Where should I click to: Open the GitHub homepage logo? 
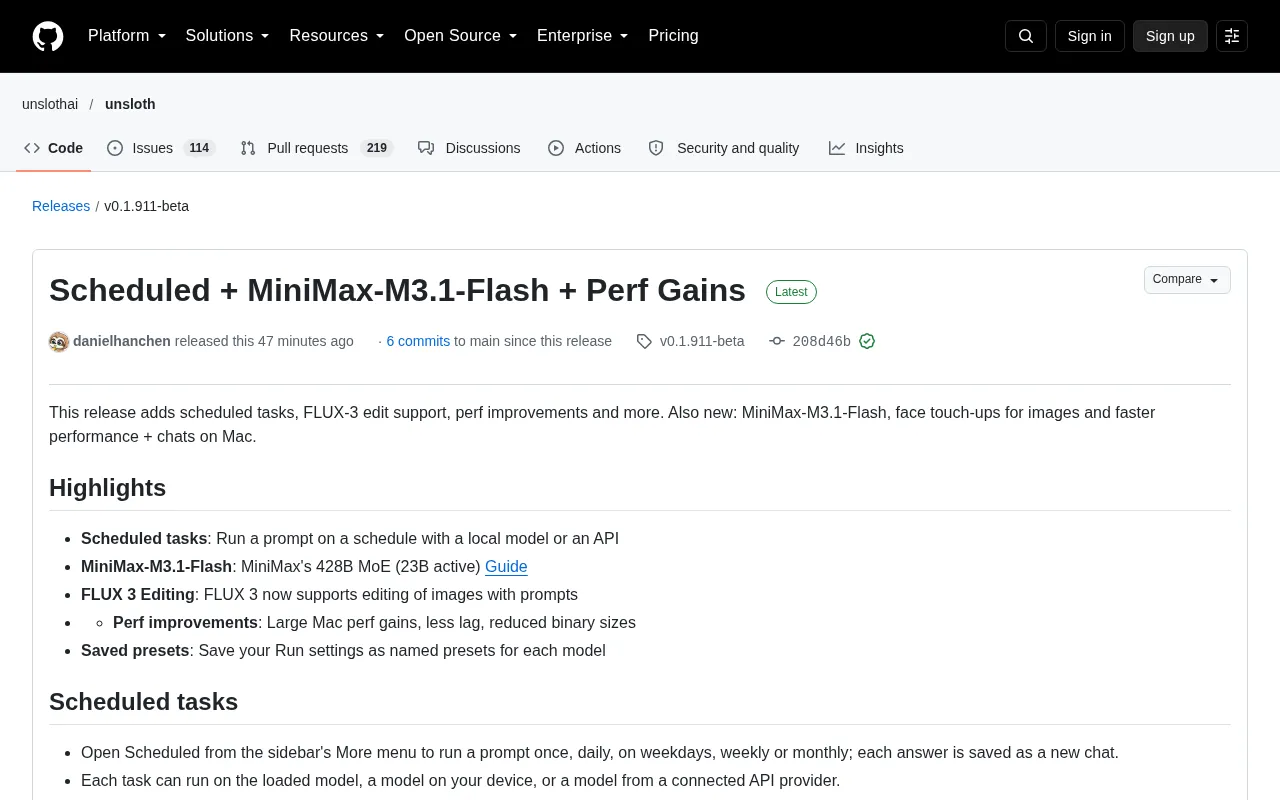pyautogui.click(x=48, y=36)
